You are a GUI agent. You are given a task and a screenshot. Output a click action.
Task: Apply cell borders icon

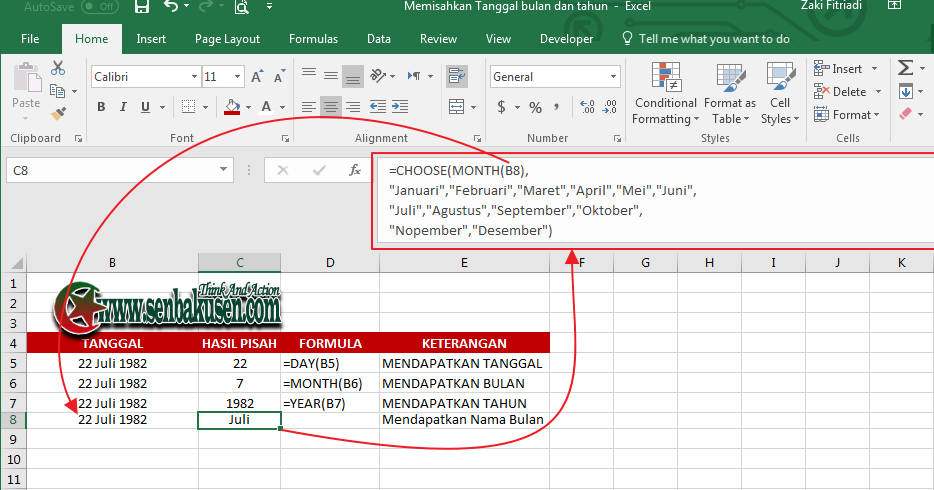pos(188,107)
